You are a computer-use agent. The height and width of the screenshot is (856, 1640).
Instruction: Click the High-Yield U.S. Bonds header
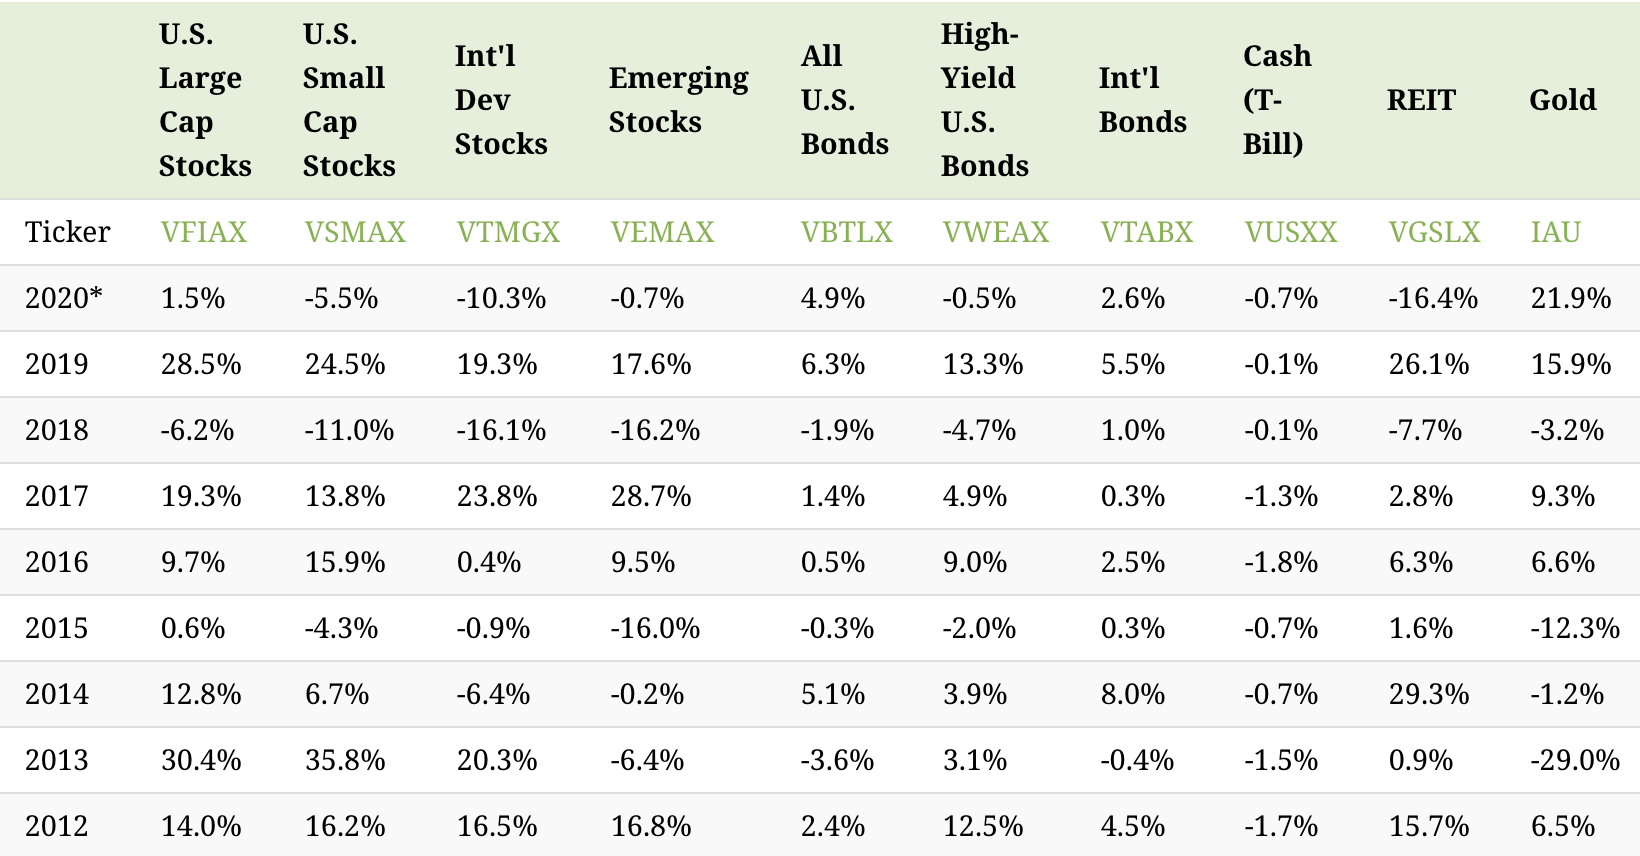pos(984,100)
